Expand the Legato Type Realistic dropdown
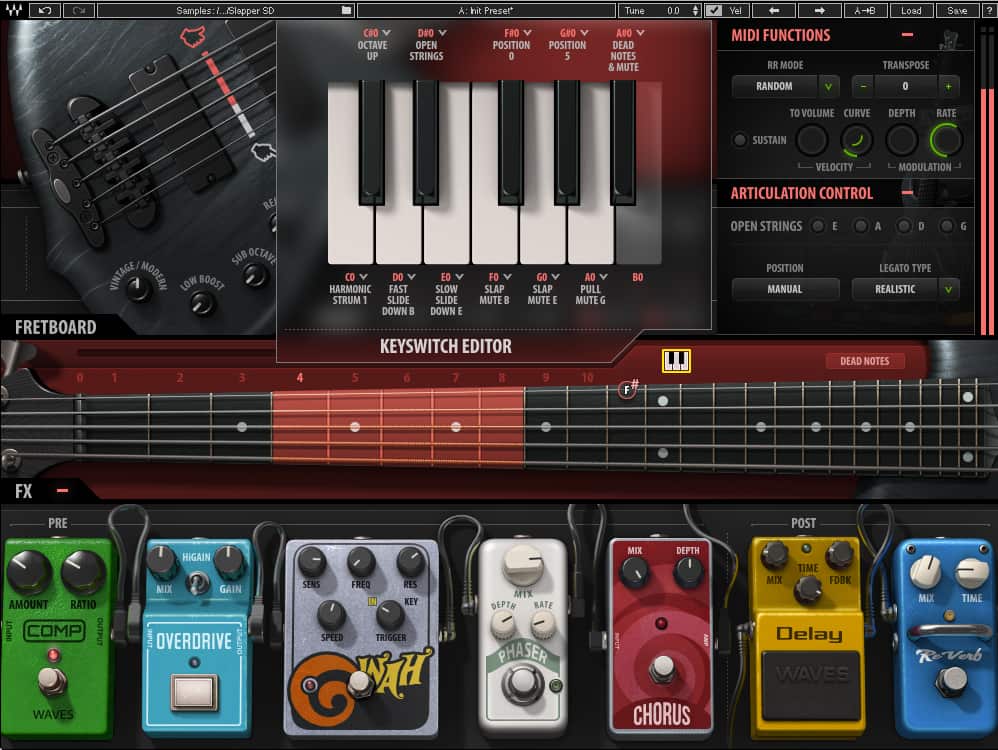Screen dimensions: 998x750 946,289
